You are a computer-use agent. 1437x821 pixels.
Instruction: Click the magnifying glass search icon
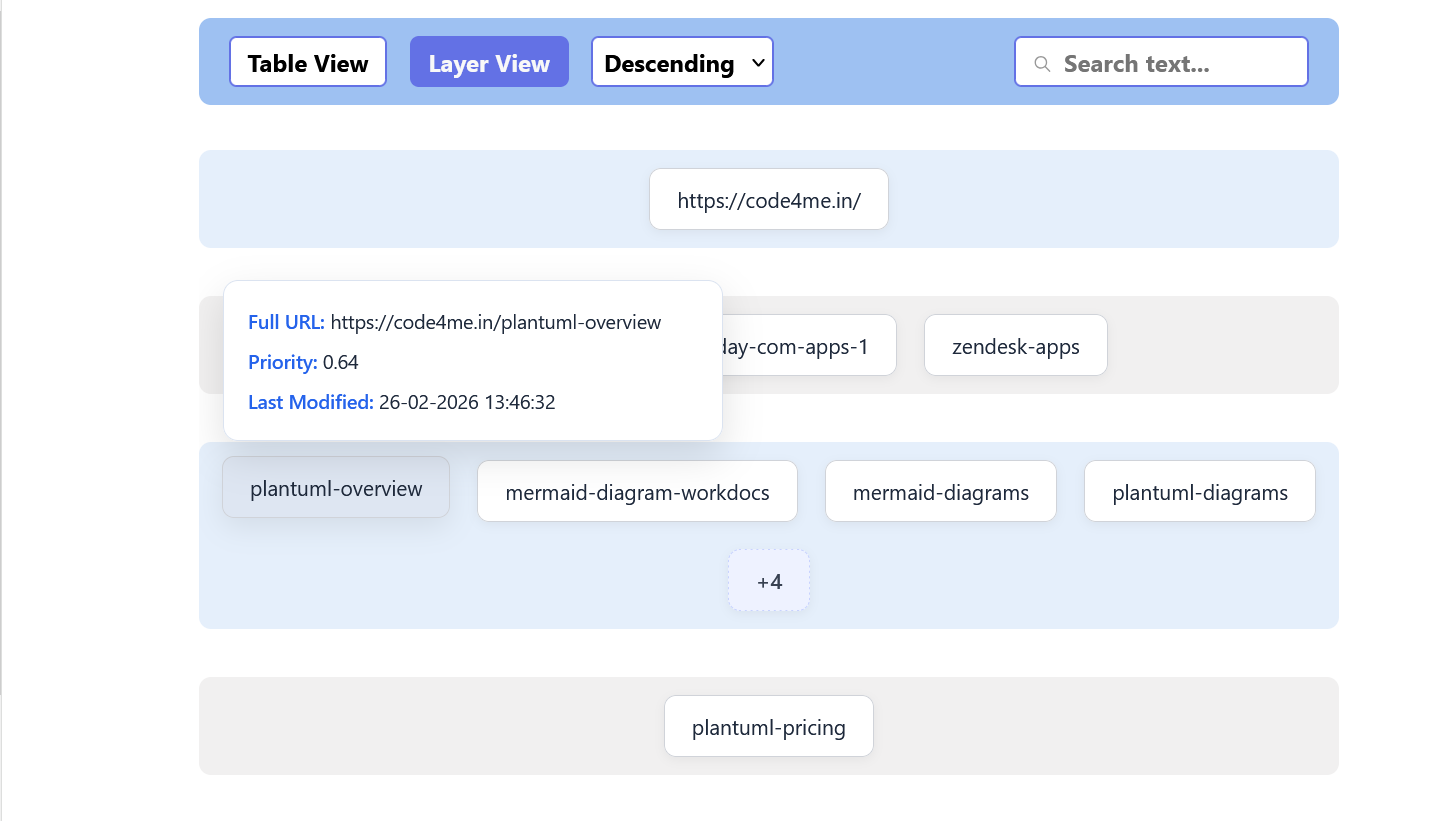coord(1041,63)
